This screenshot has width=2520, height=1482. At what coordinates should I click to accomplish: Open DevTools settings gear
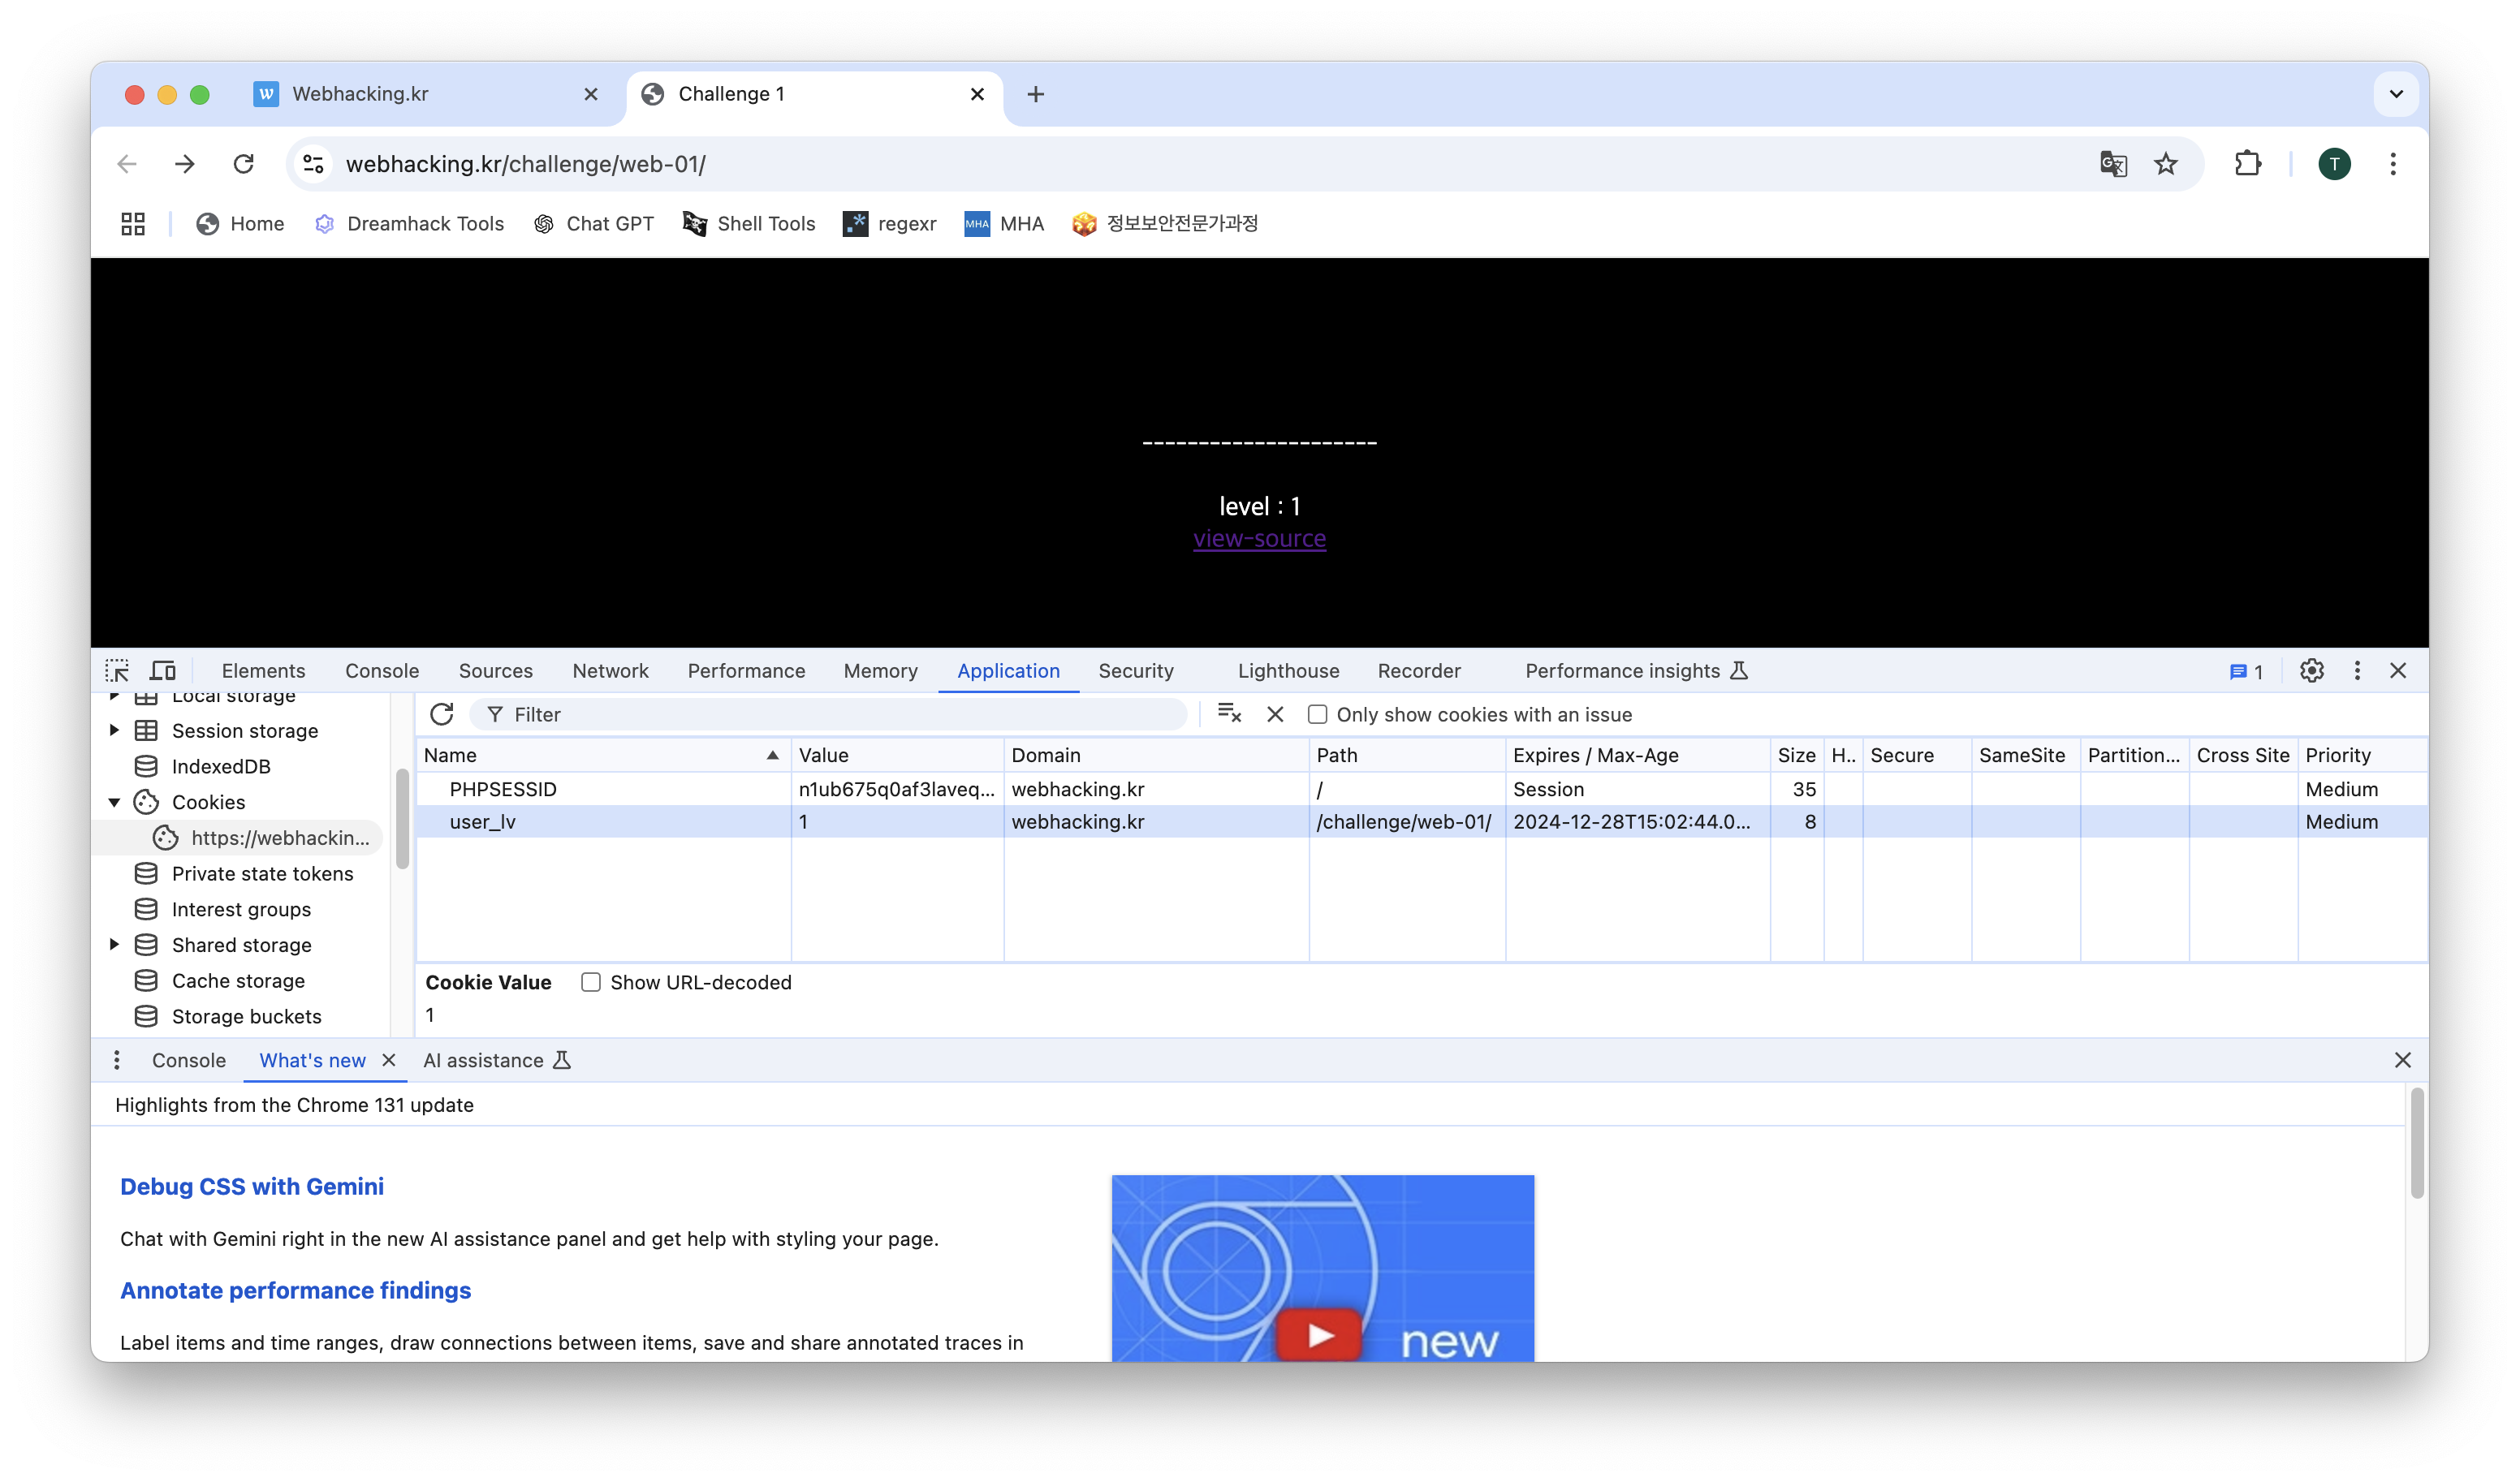click(2311, 670)
